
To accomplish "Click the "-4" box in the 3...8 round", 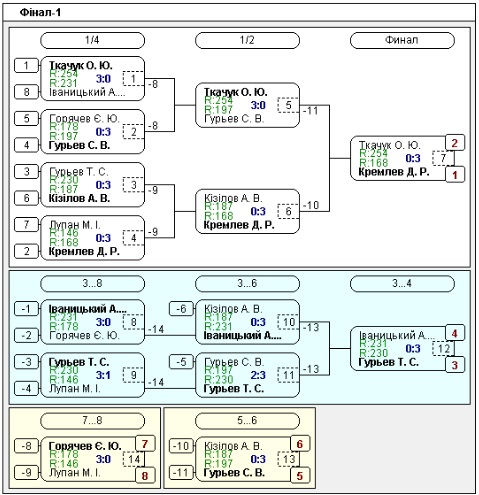I will click(26, 388).
